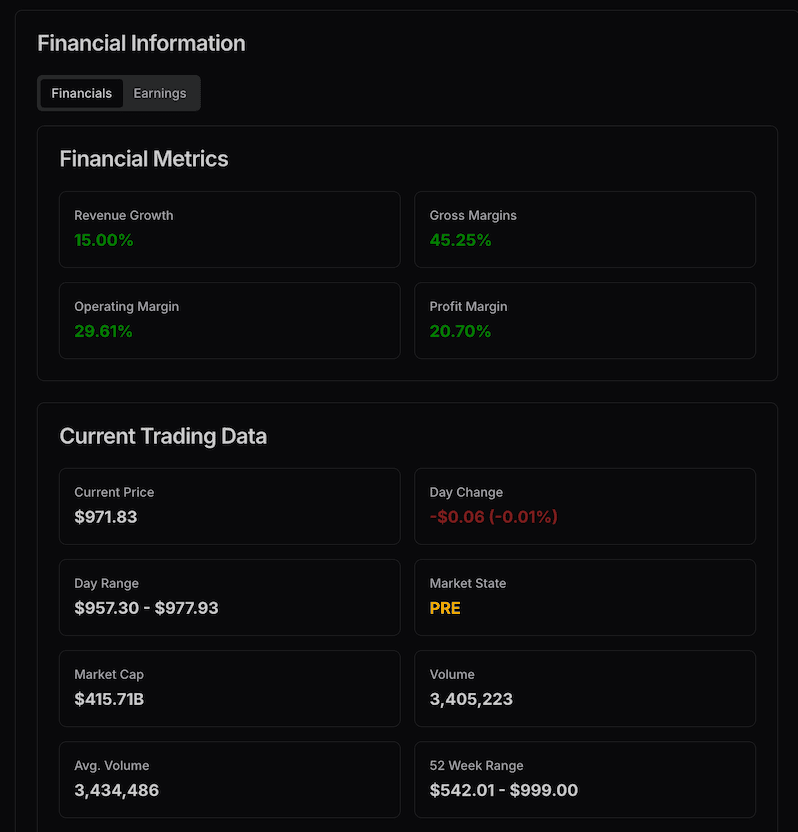
Task: Open the 52 Week Range card
Action: pyautogui.click(x=585, y=779)
